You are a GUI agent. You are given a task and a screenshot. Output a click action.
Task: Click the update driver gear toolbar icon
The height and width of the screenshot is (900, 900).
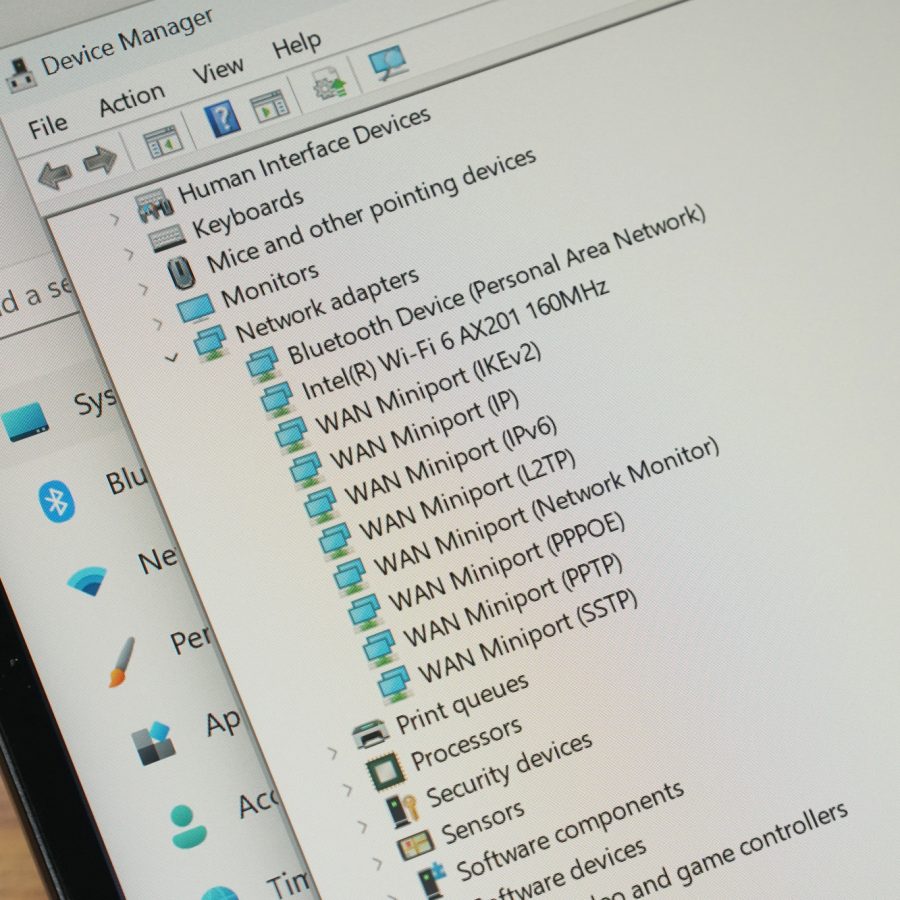pos(329,84)
